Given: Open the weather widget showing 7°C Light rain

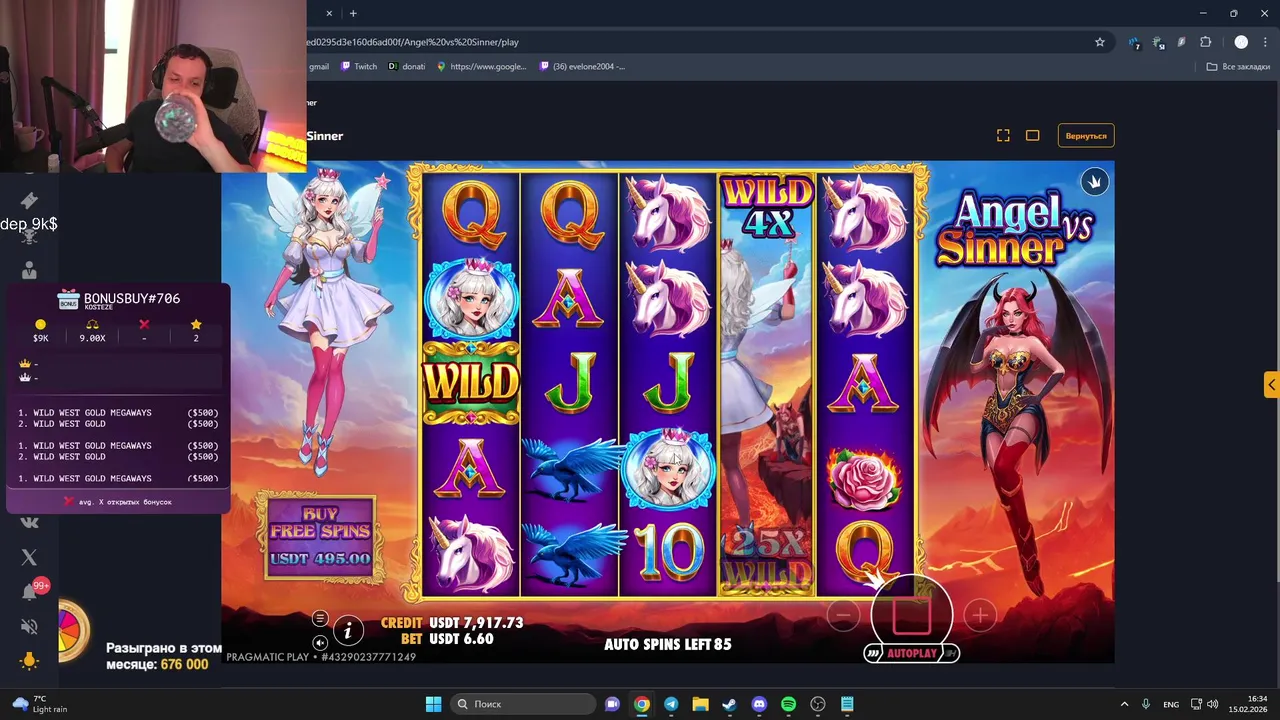Looking at the screenshot, I should coord(41,704).
